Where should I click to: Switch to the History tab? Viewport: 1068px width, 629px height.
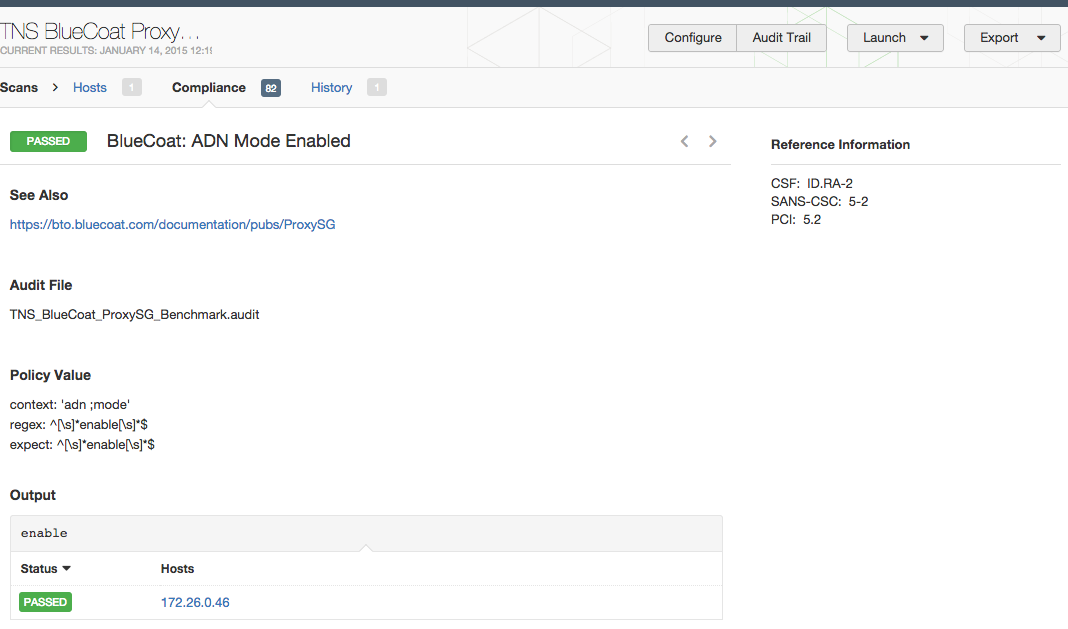point(332,87)
